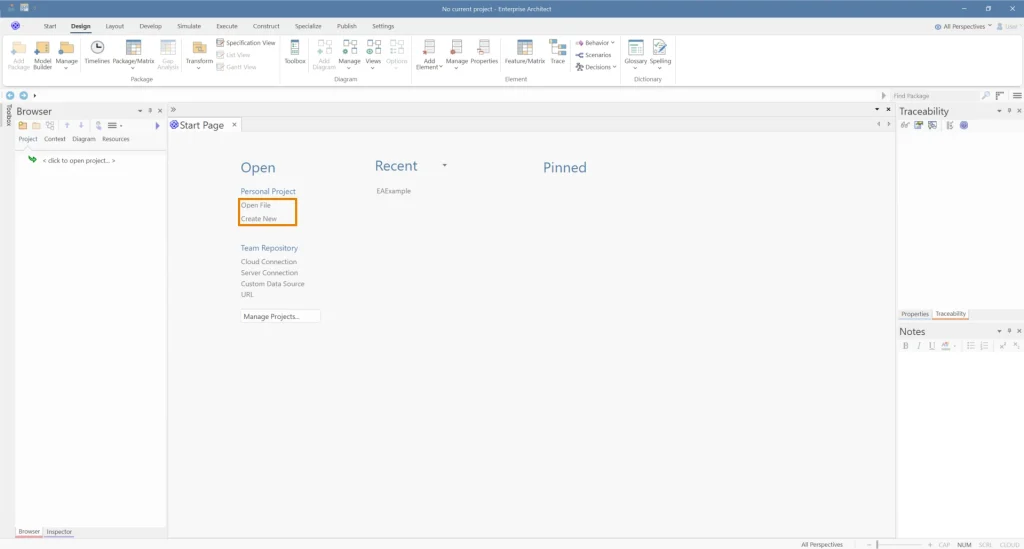Switch to the Inspector tab at bottom

pos(59,532)
